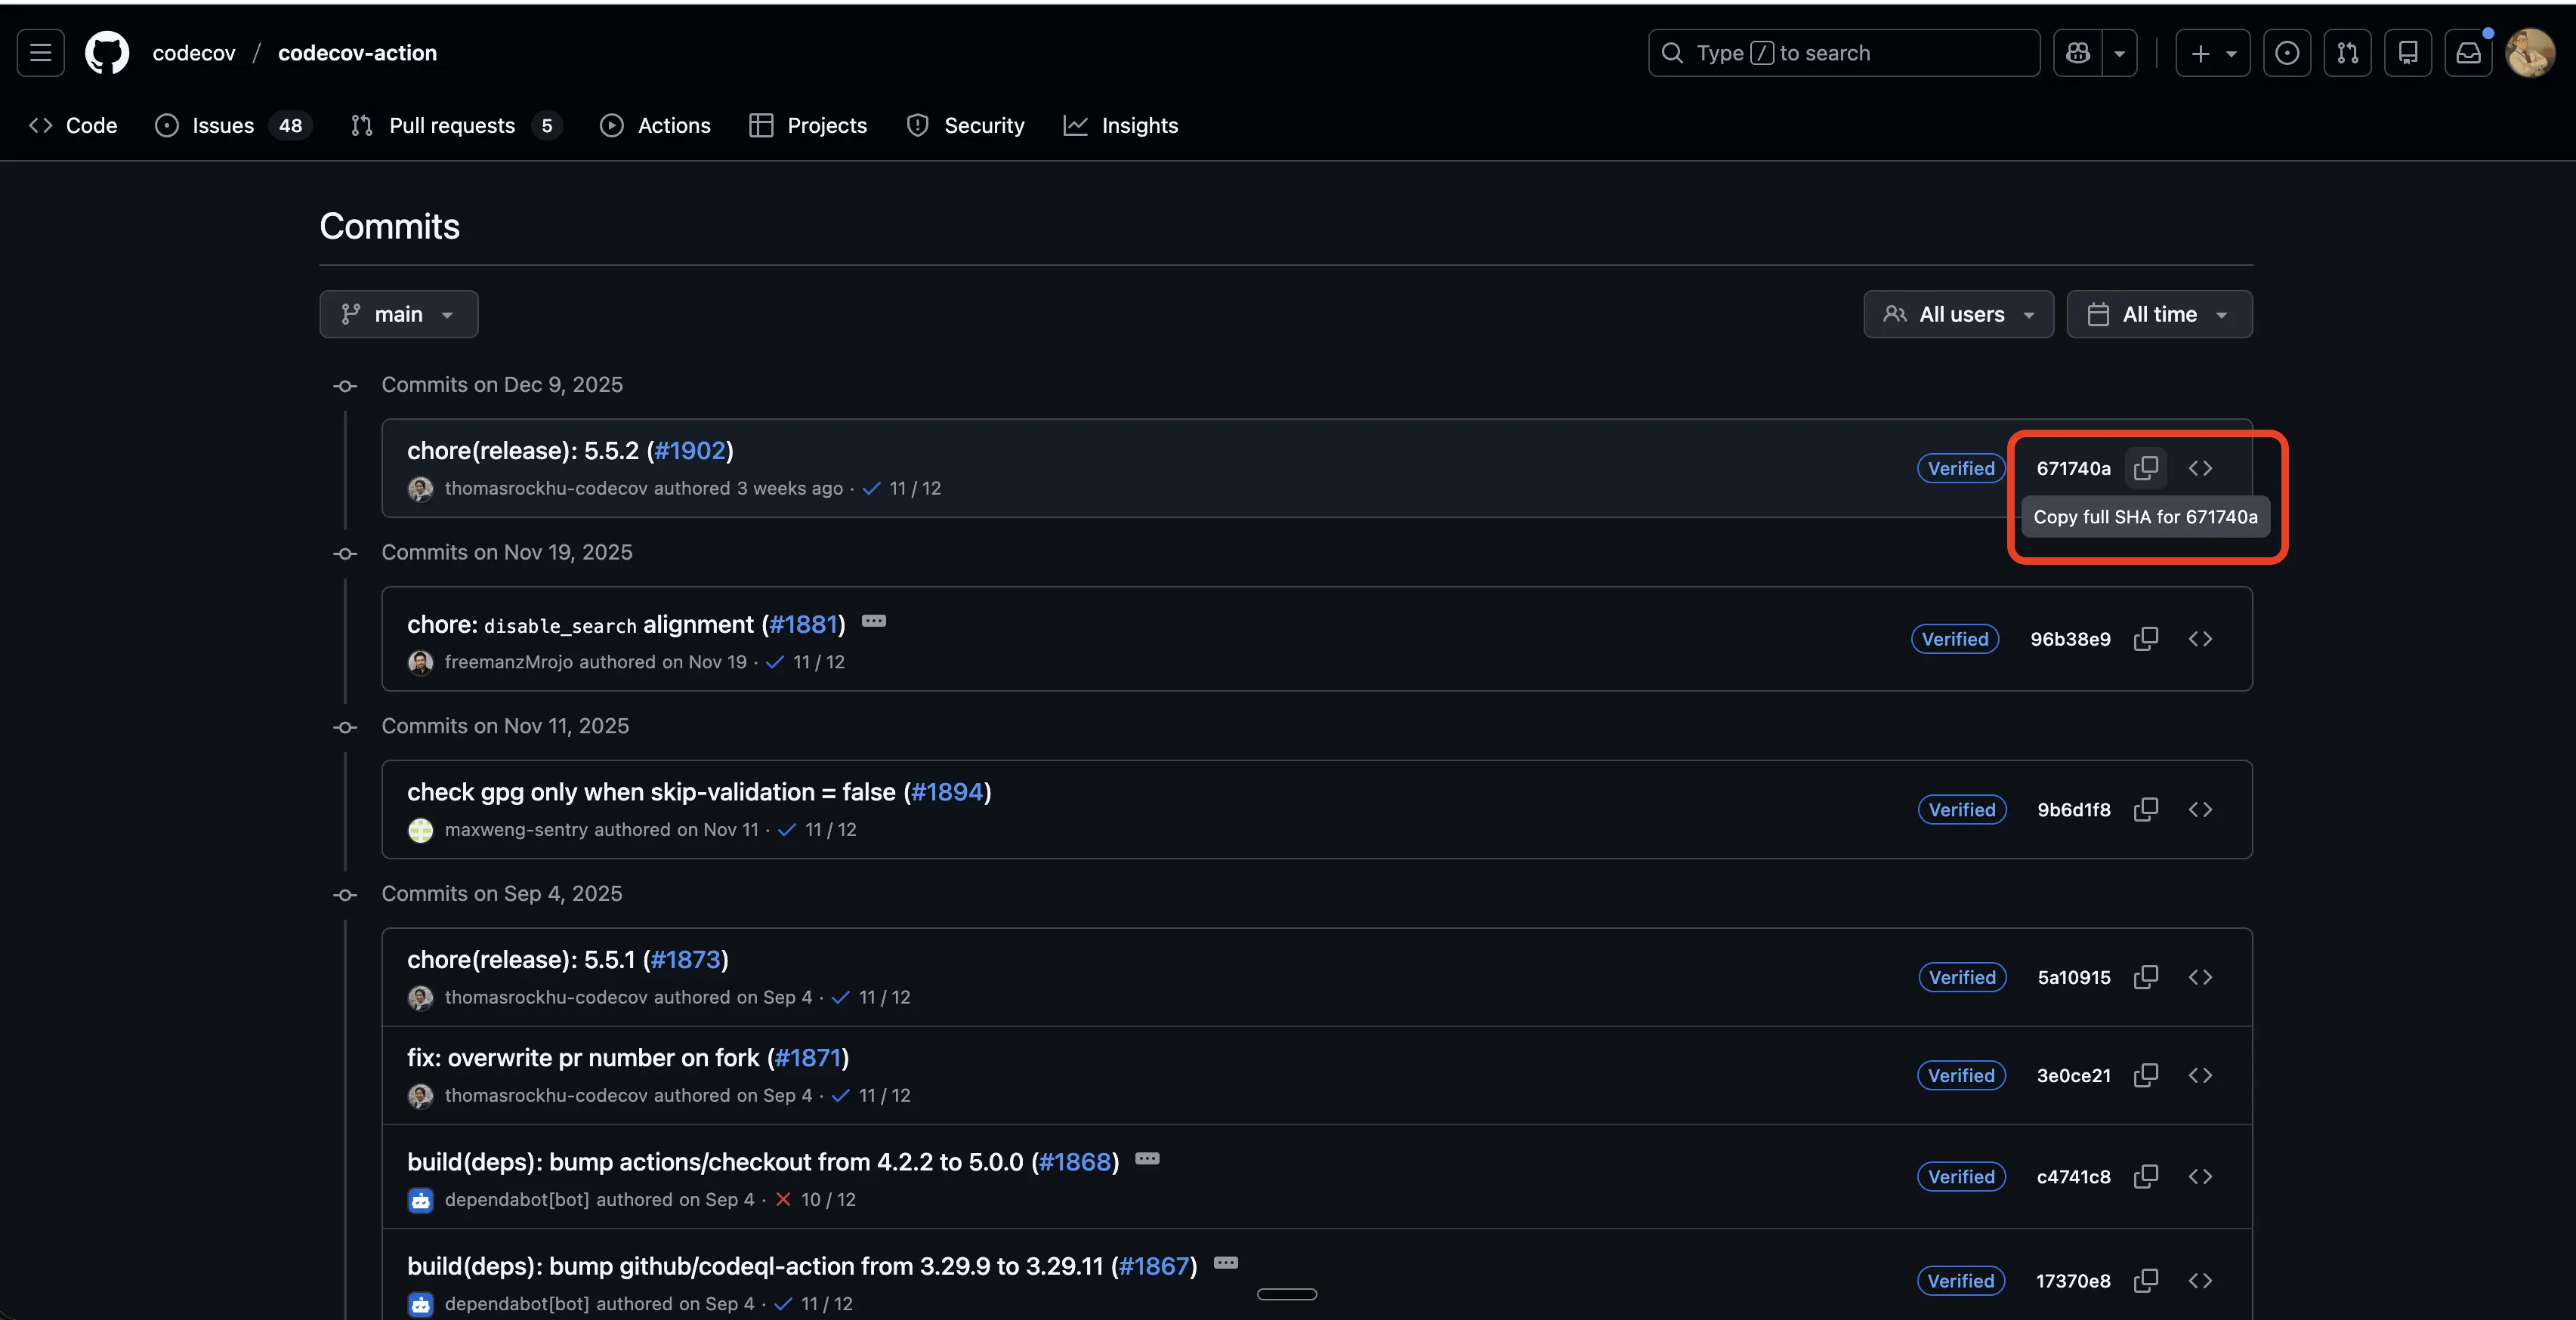Open the main branch selector dropdown

tap(398, 314)
